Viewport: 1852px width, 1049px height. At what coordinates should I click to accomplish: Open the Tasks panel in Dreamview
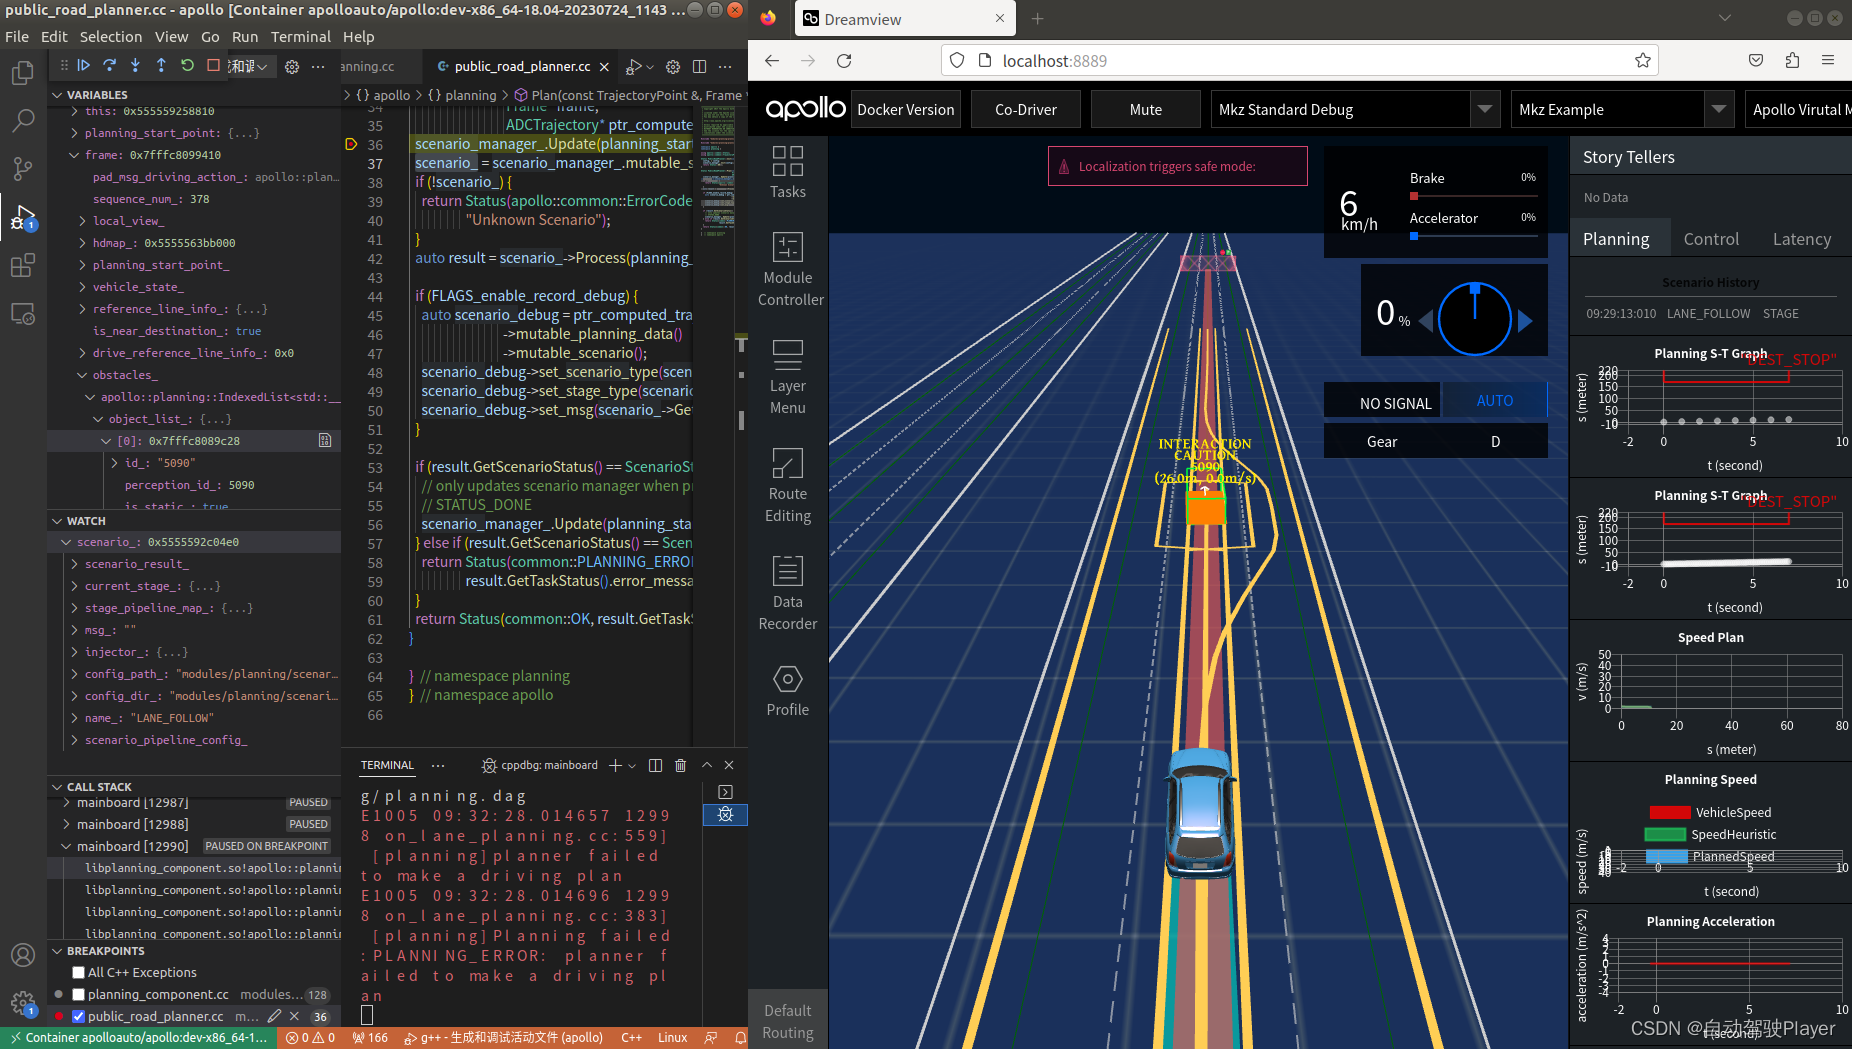[x=788, y=173]
